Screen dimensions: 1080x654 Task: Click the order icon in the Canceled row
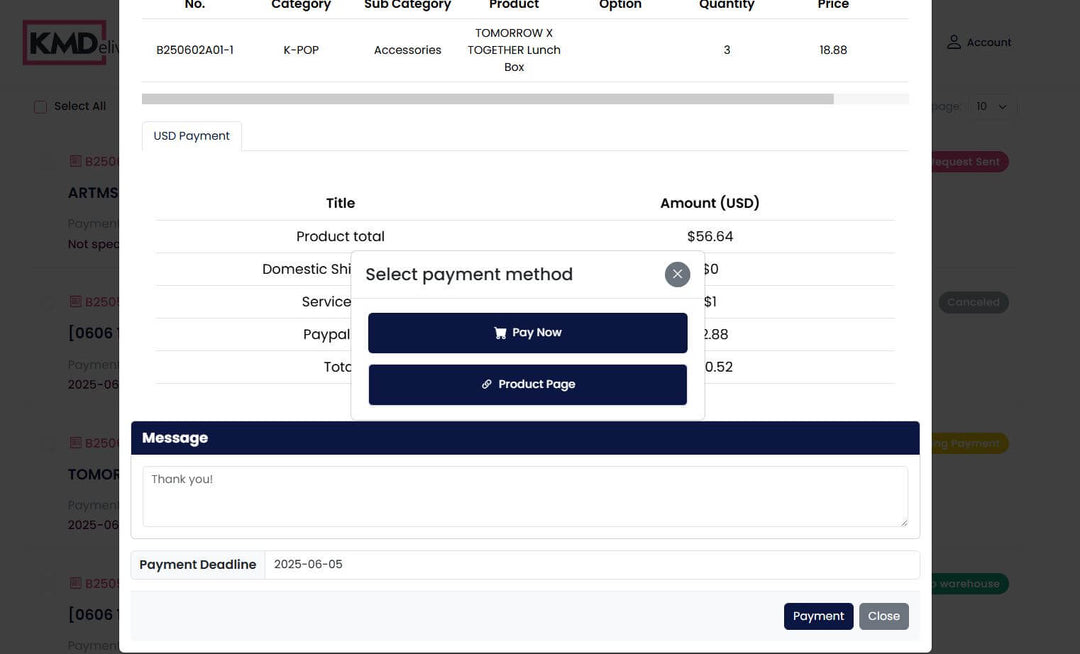pos(76,302)
